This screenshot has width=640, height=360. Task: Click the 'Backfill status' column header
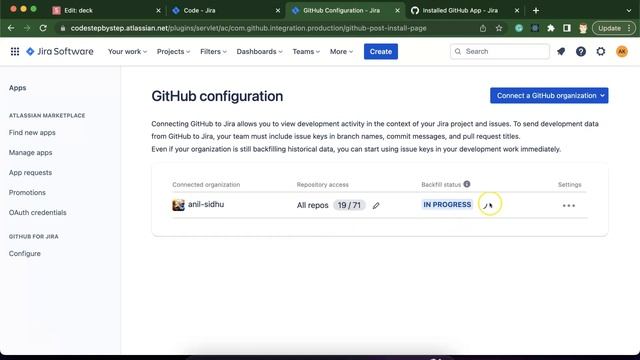pyautogui.click(x=441, y=184)
